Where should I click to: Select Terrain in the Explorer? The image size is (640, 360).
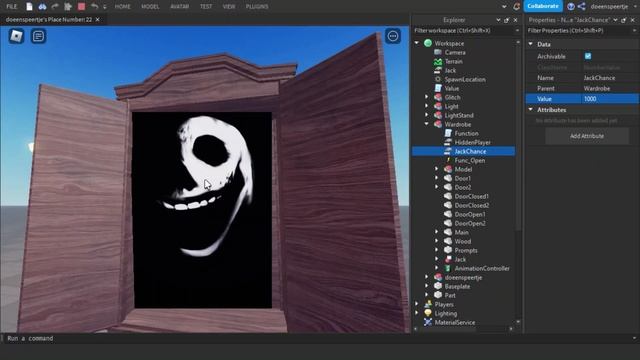coord(453,61)
